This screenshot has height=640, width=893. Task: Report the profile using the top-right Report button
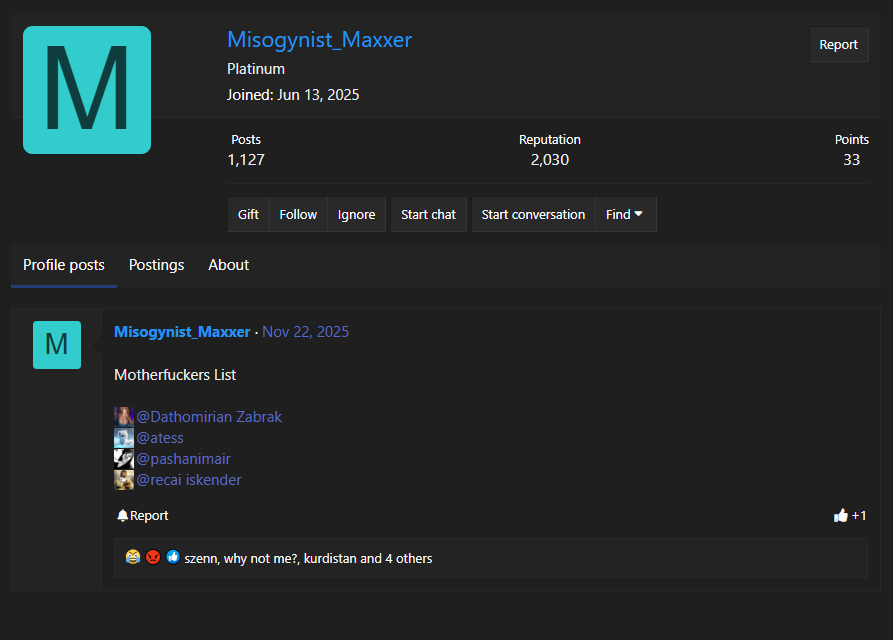(x=838, y=45)
